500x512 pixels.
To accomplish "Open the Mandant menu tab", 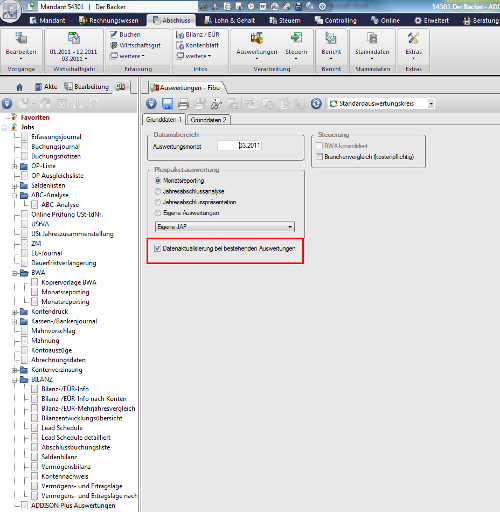I will [48, 20].
